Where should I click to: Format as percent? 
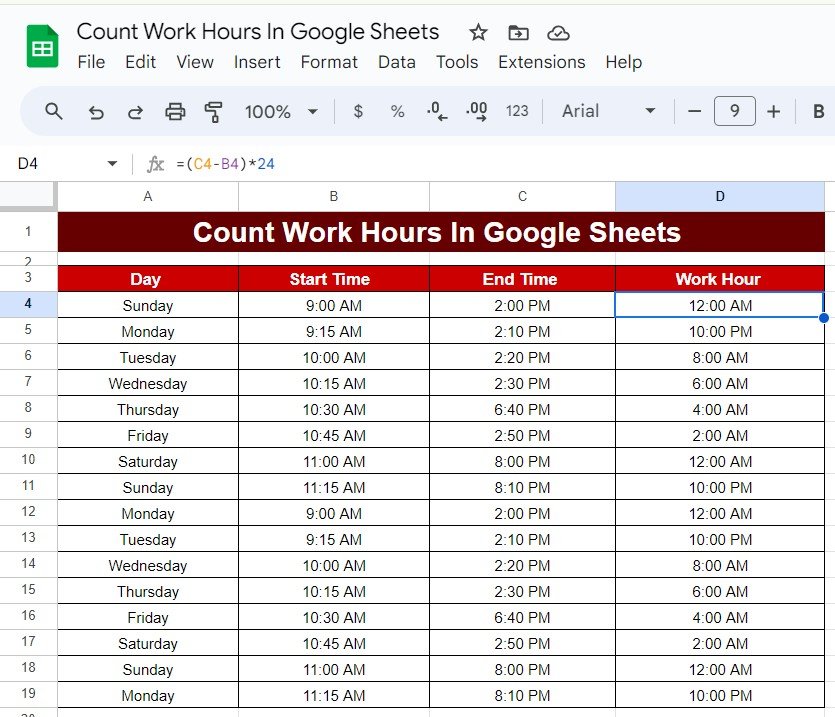(397, 111)
